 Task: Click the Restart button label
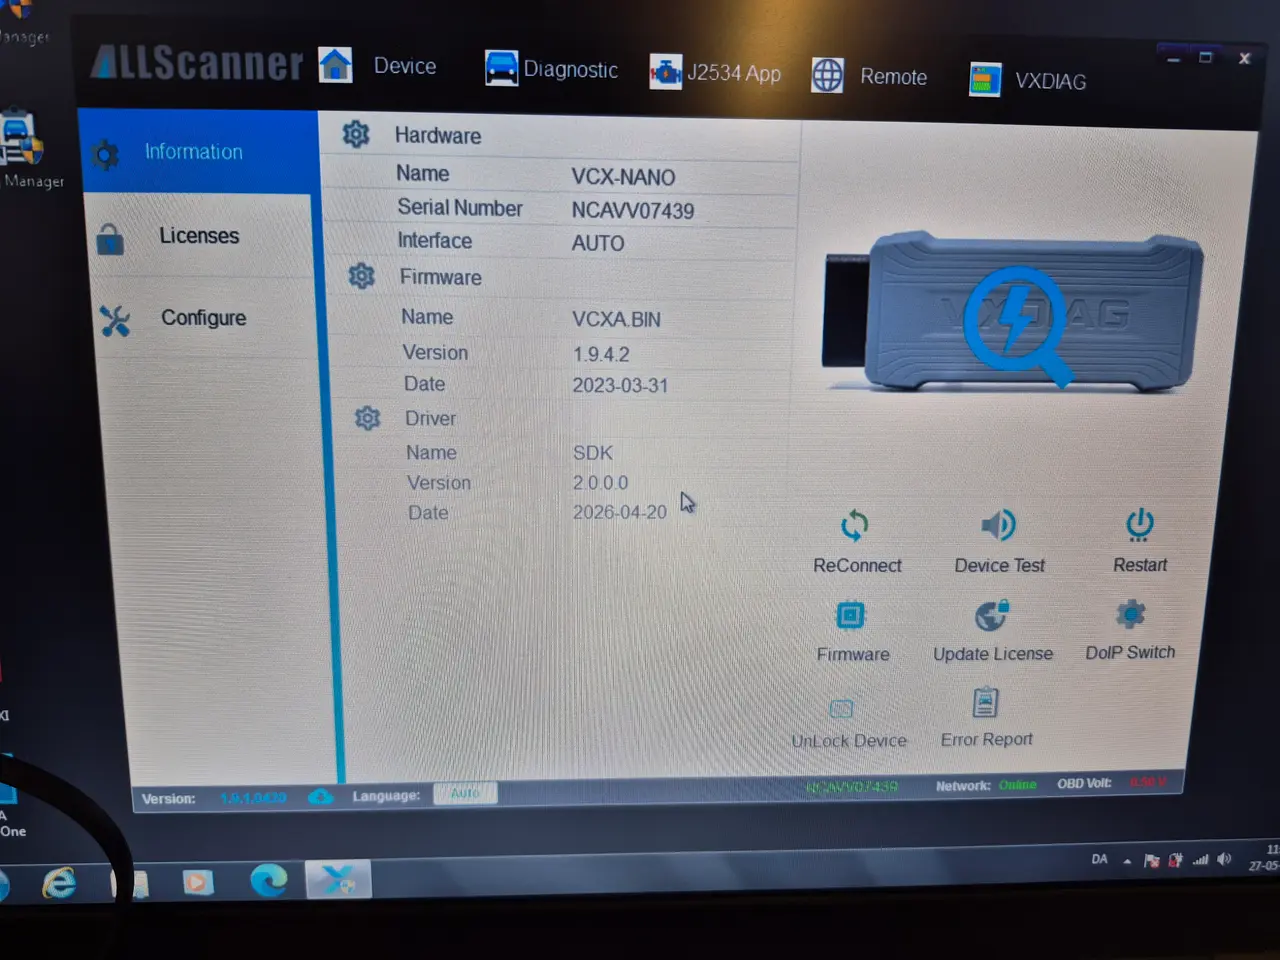pos(1140,565)
